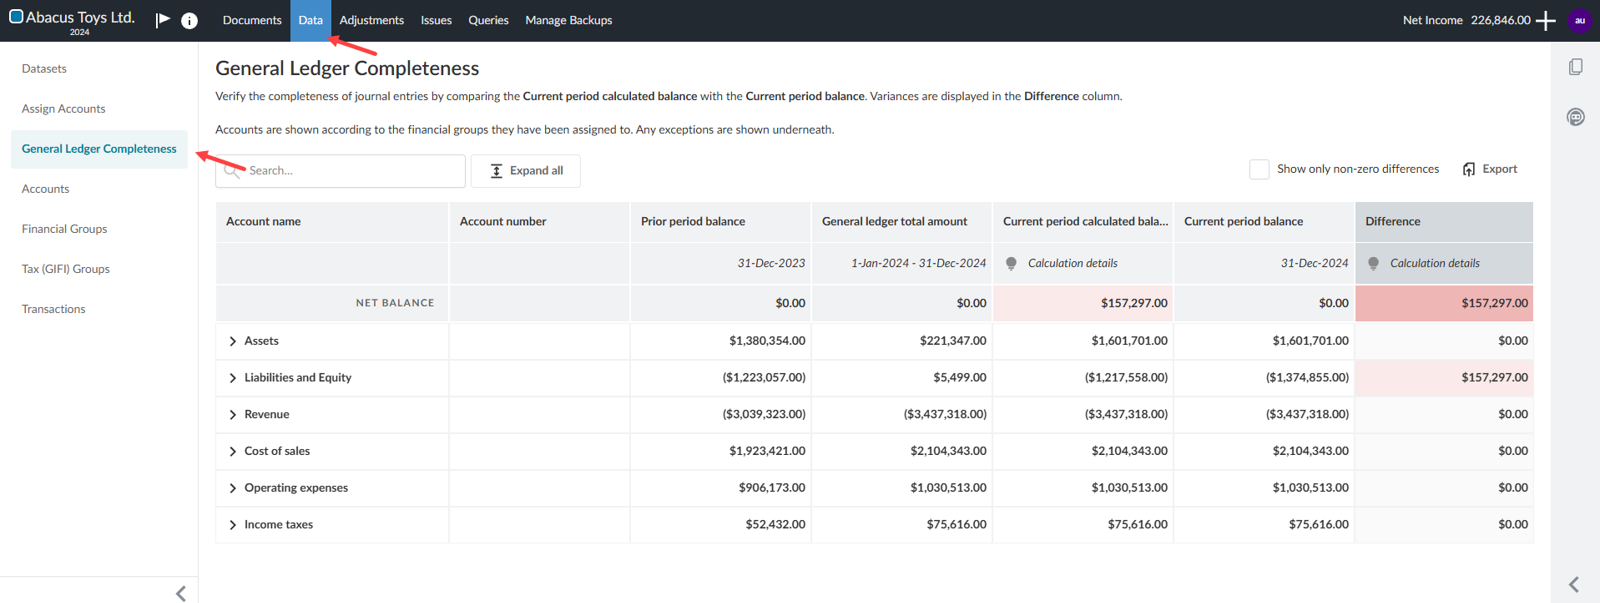The width and height of the screenshot is (1600, 603).
Task: Click the Difference column Calculation details lightbulb
Action: coord(1373,263)
